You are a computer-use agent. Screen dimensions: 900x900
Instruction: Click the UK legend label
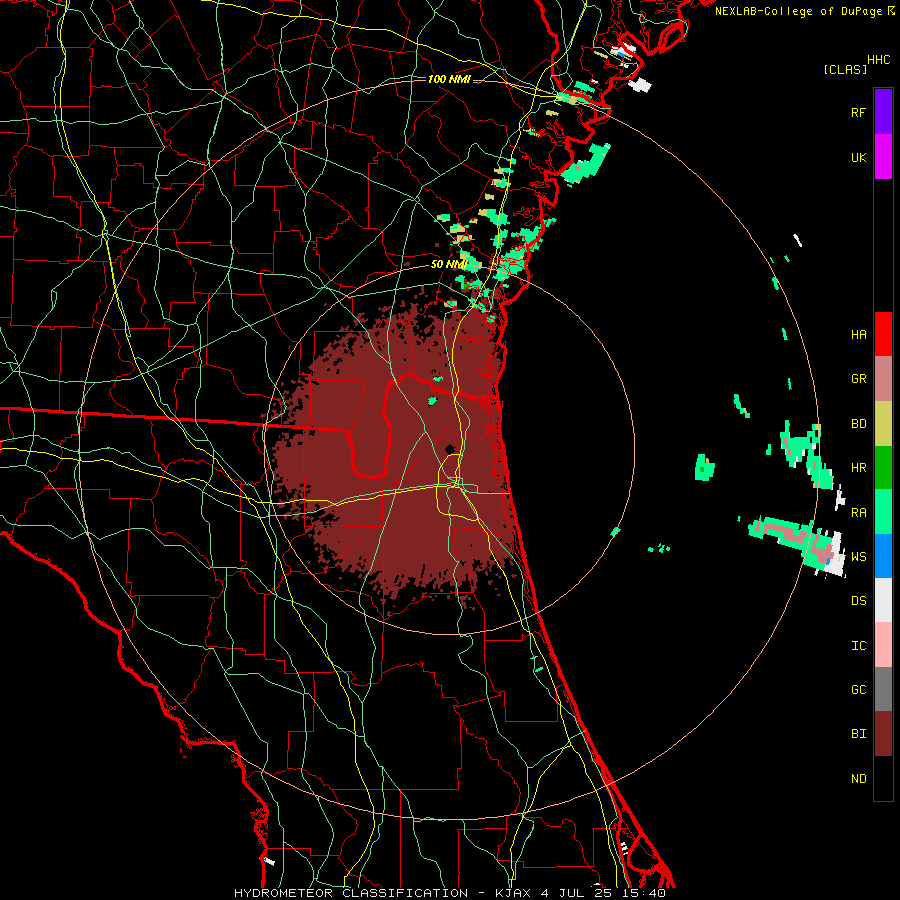(858, 157)
